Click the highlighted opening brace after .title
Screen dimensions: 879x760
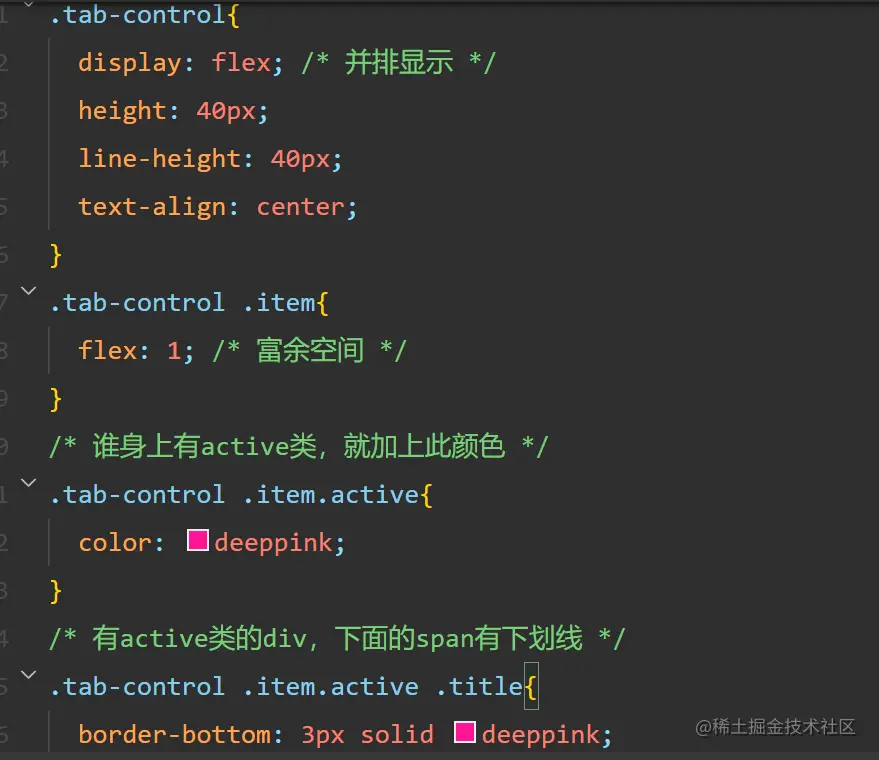tap(531, 686)
